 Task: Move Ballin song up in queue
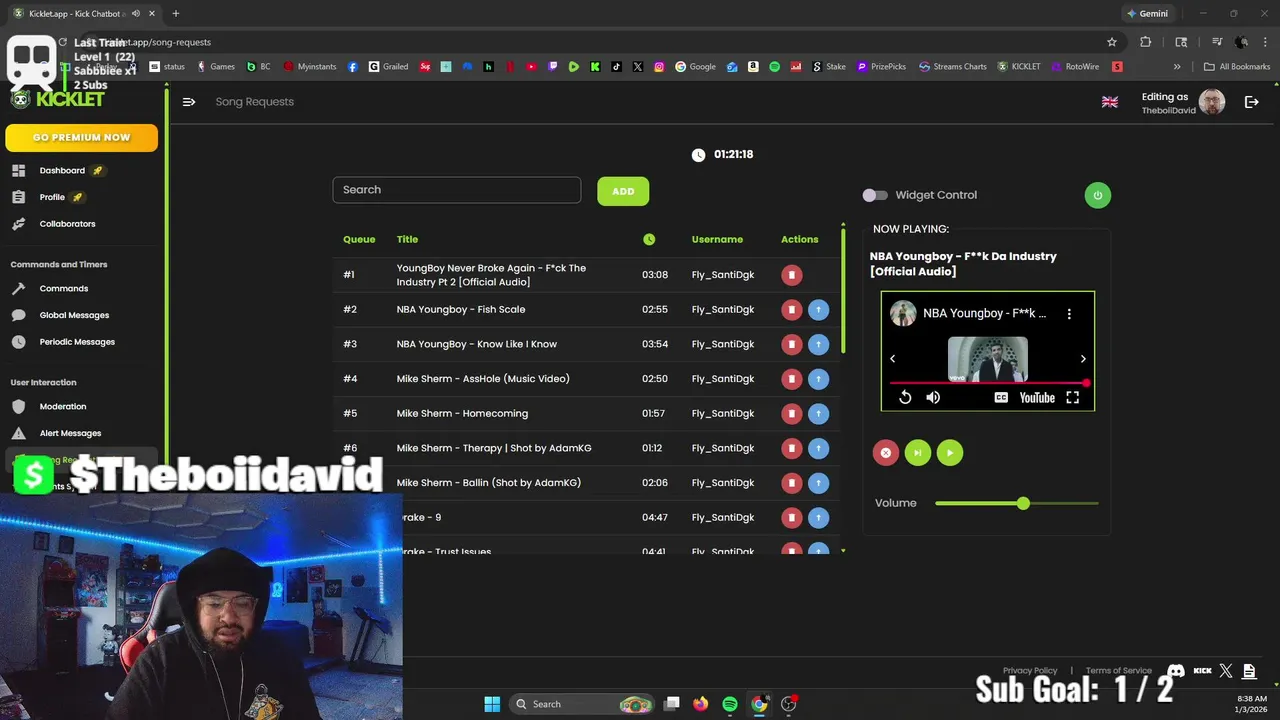(x=818, y=483)
